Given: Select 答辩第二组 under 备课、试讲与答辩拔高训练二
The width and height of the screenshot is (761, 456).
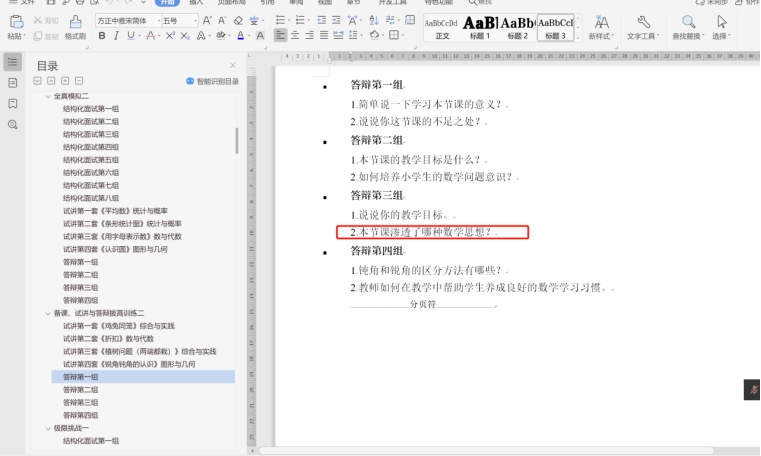Looking at the screenshot, I should (80, 390).
